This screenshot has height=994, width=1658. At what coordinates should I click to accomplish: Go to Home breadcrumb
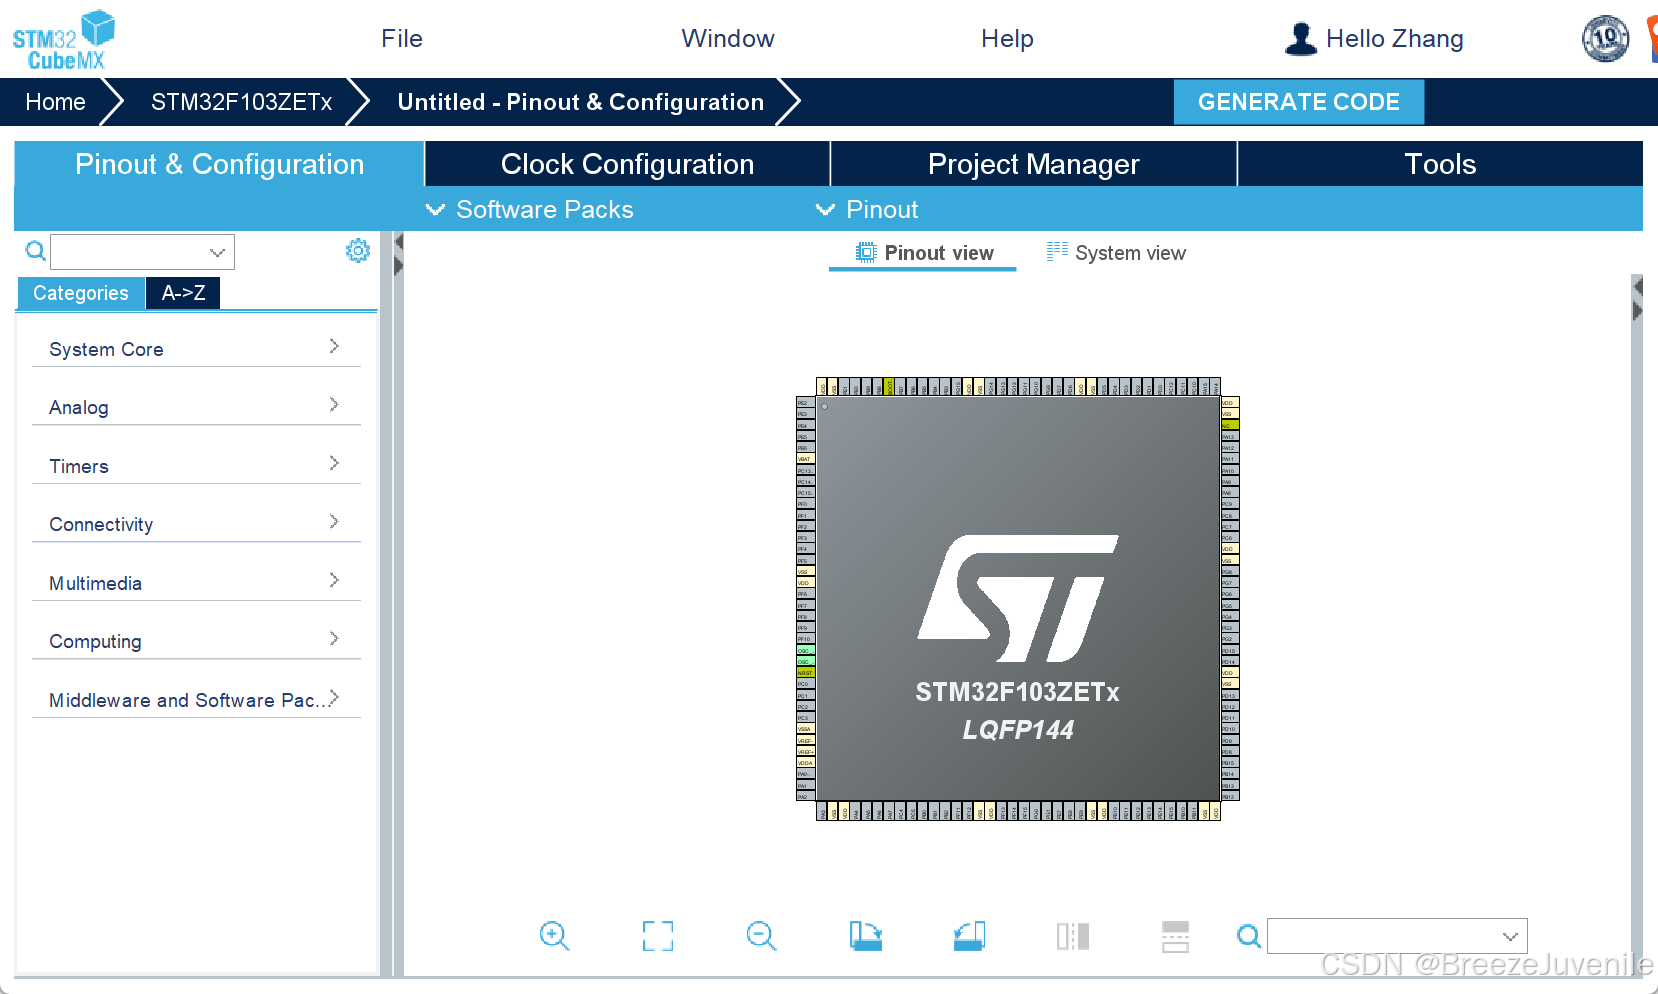click(x=56, y=102)
